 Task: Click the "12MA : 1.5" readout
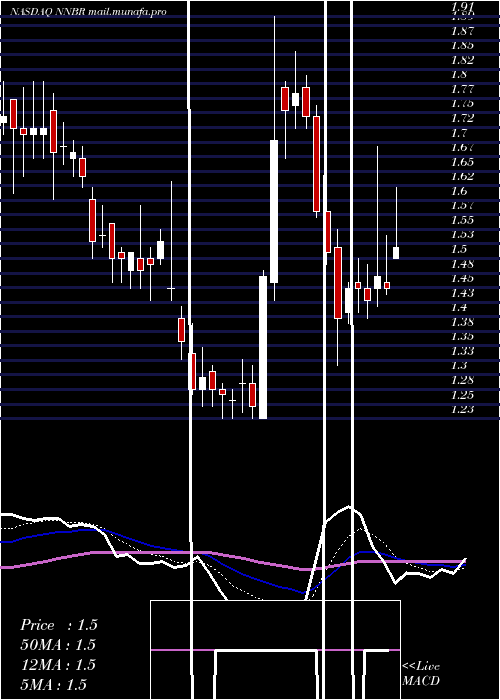pyautogui.click(x=58, y=665)
